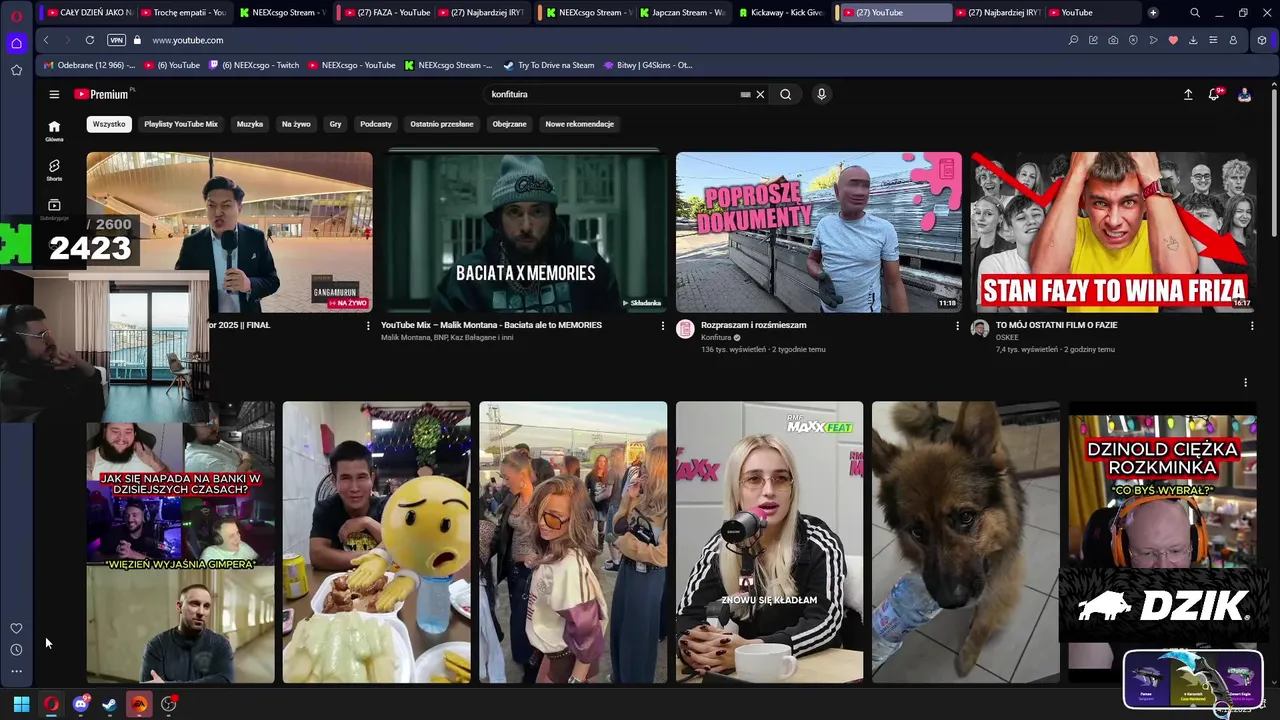Open options for 'Rozpraszam i rozśmieszam' video
Screen dimensions: 1280x720
957,325
